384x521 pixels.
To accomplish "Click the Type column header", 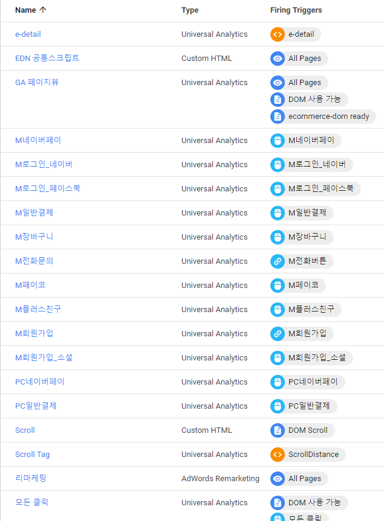I will tap(190, 10).
